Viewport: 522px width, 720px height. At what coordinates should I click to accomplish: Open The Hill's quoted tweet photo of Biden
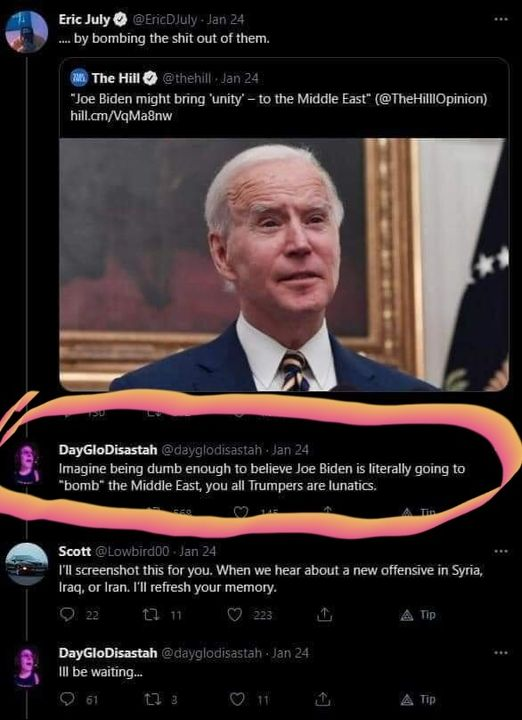coord(284,264)
